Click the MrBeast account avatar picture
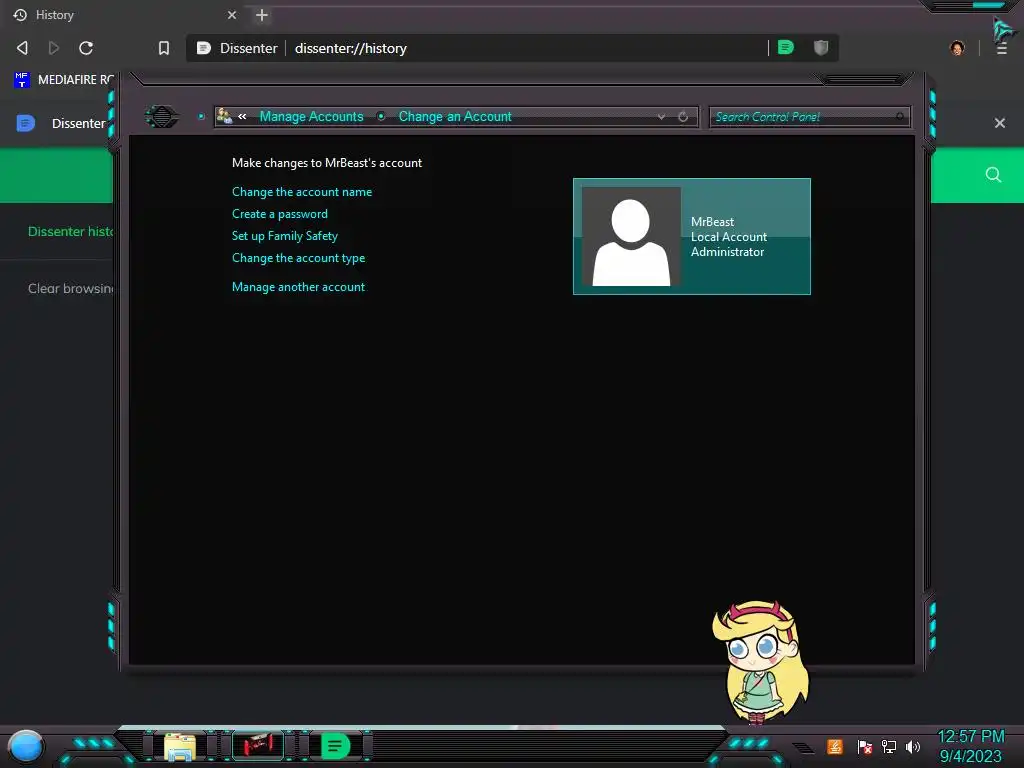 pos(631,236)
